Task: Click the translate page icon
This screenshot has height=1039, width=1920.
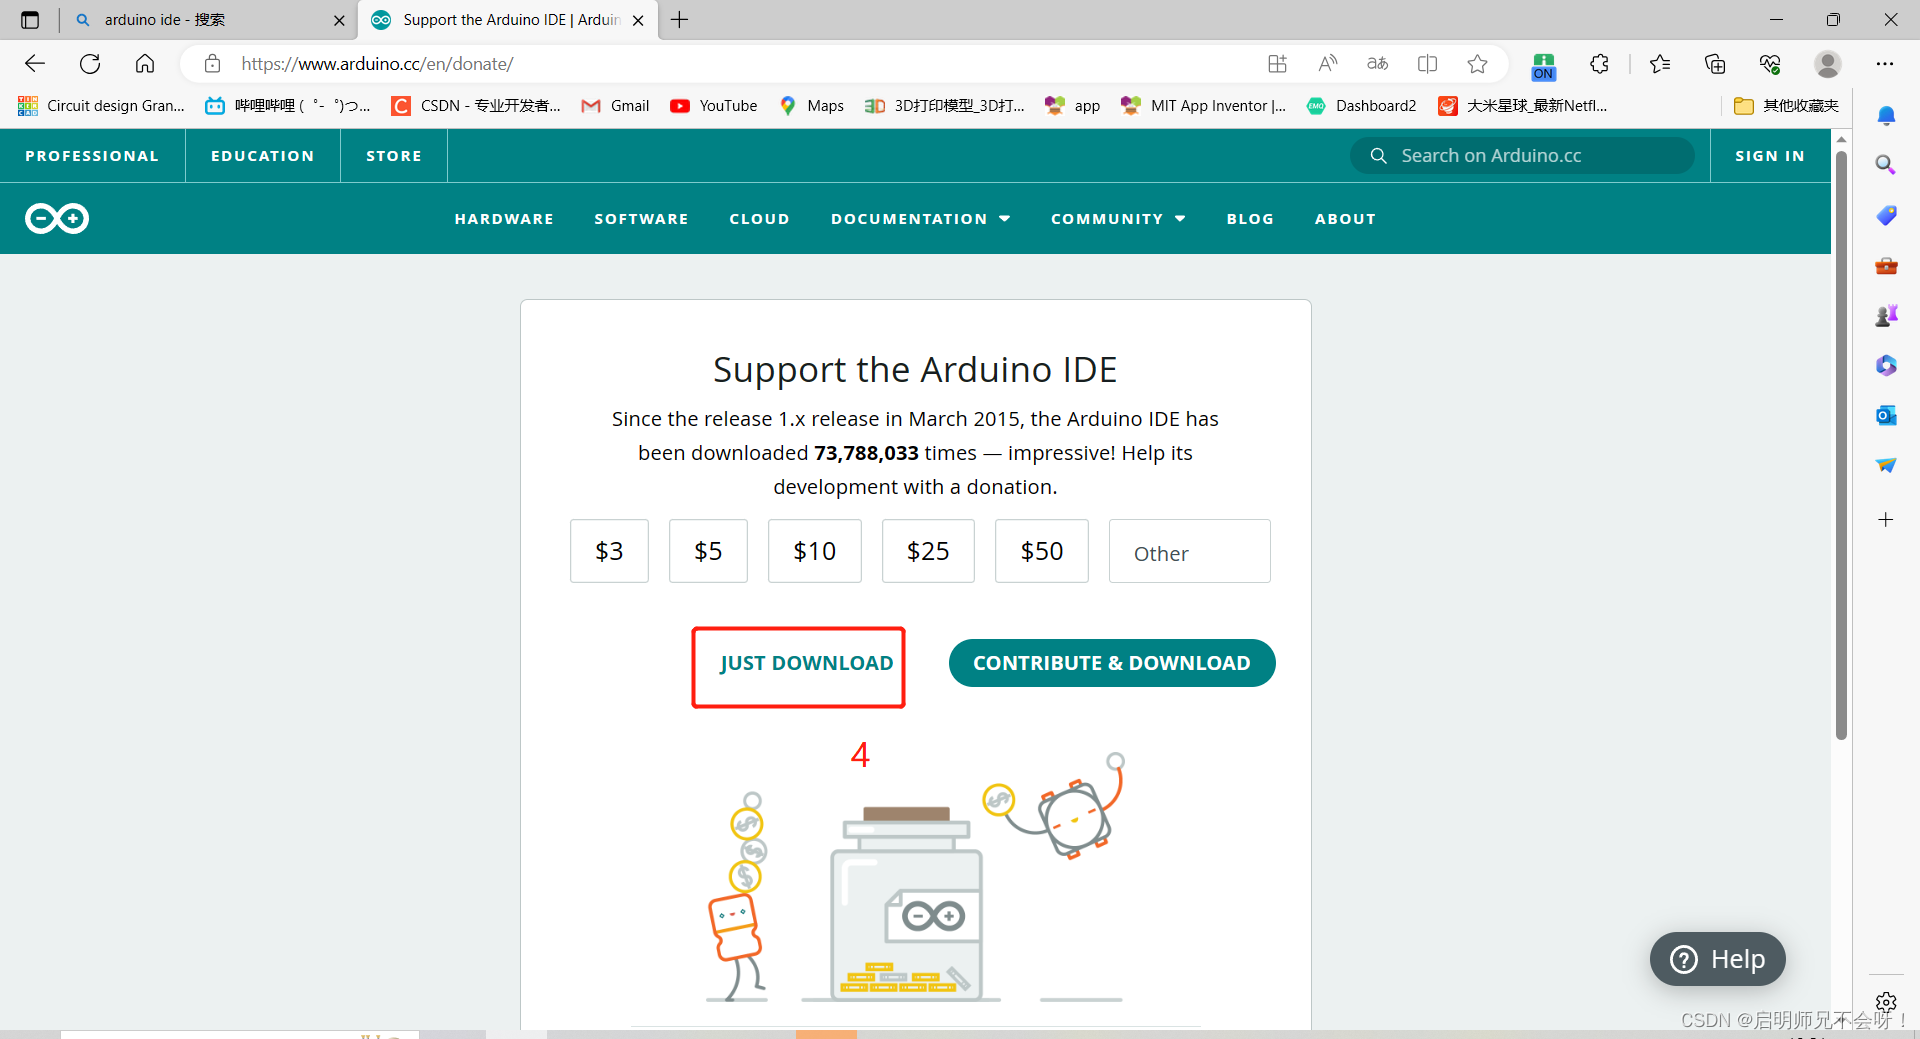Action: (x=1378, y=64)
